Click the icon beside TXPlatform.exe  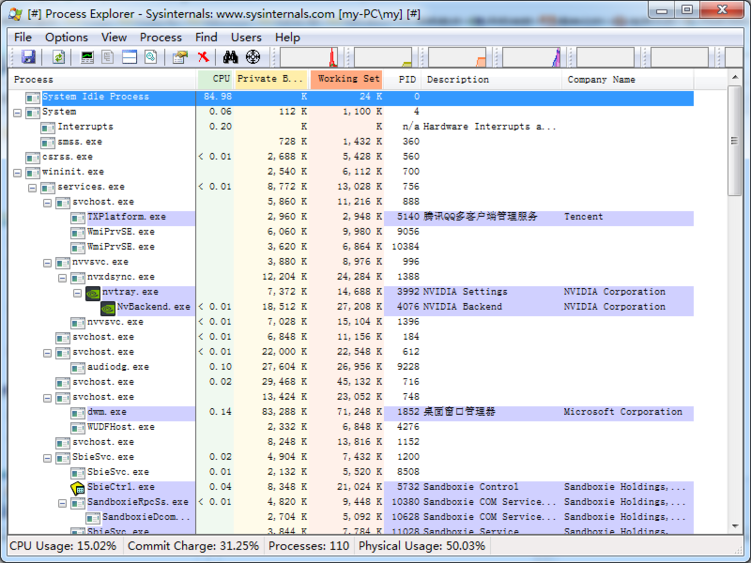coord(78,218)
